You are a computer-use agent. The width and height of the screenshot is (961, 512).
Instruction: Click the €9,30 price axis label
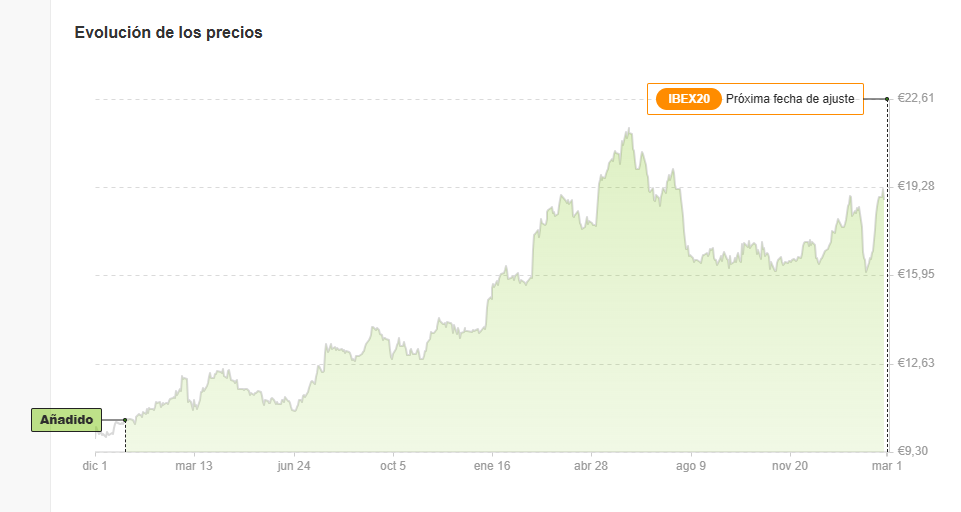912,451
